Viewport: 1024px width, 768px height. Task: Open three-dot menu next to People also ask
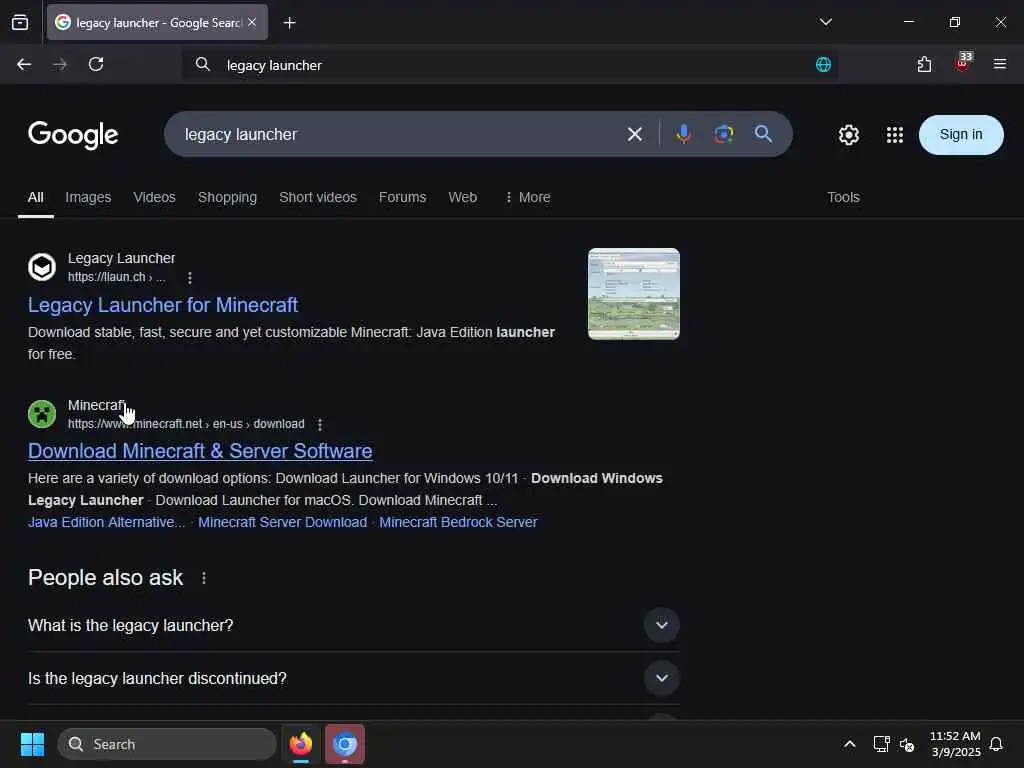coord(204,578)
